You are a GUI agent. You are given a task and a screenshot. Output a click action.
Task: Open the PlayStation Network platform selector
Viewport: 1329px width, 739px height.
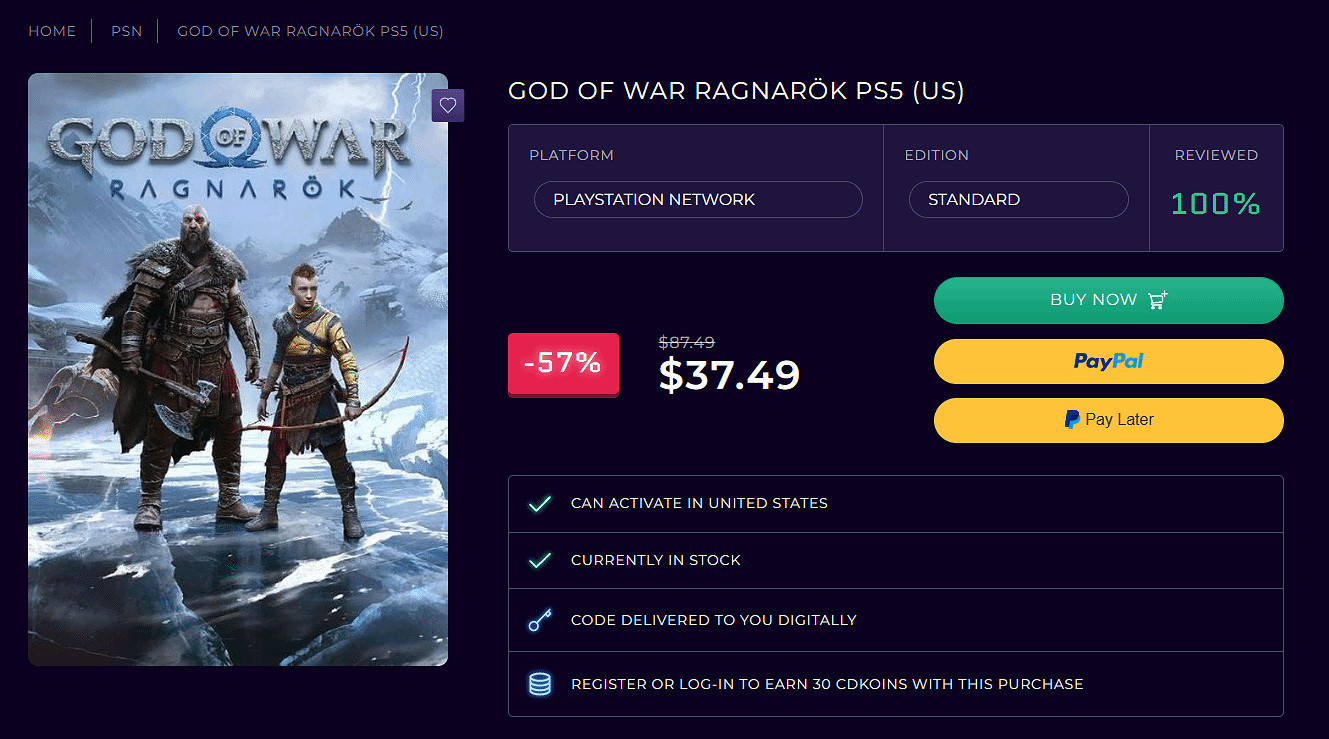(698, 200)
